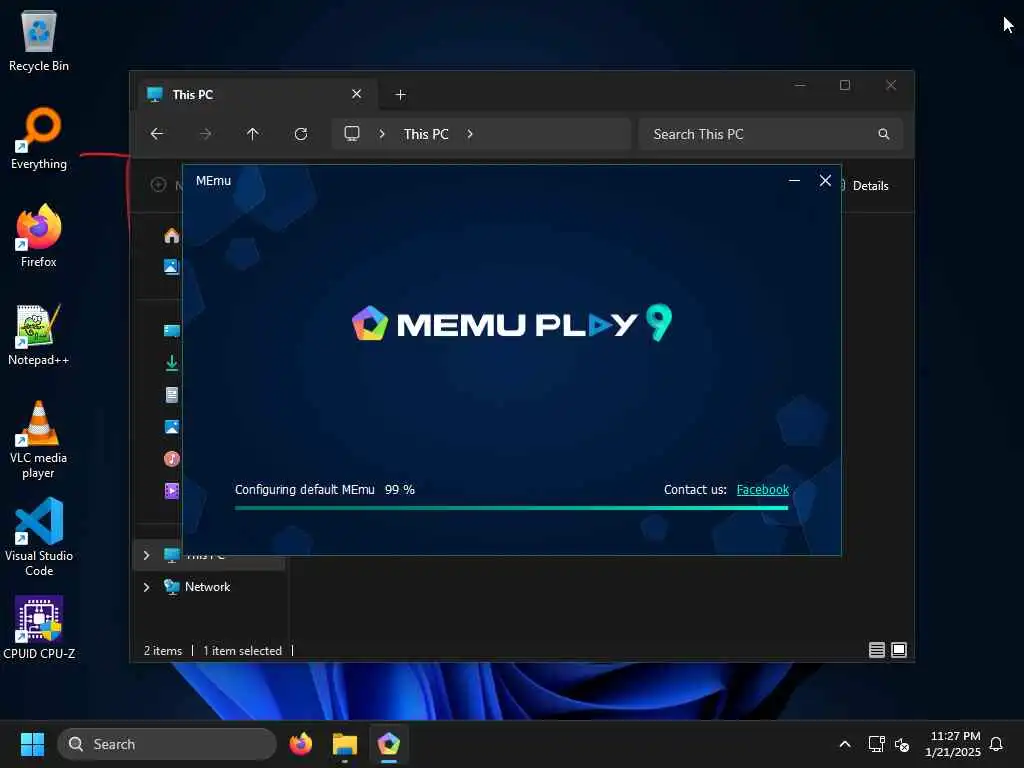Viewport: 1024px width, 768px height.
Task: Switch to MEmu taskbar icon
Action: click(389, 744)
